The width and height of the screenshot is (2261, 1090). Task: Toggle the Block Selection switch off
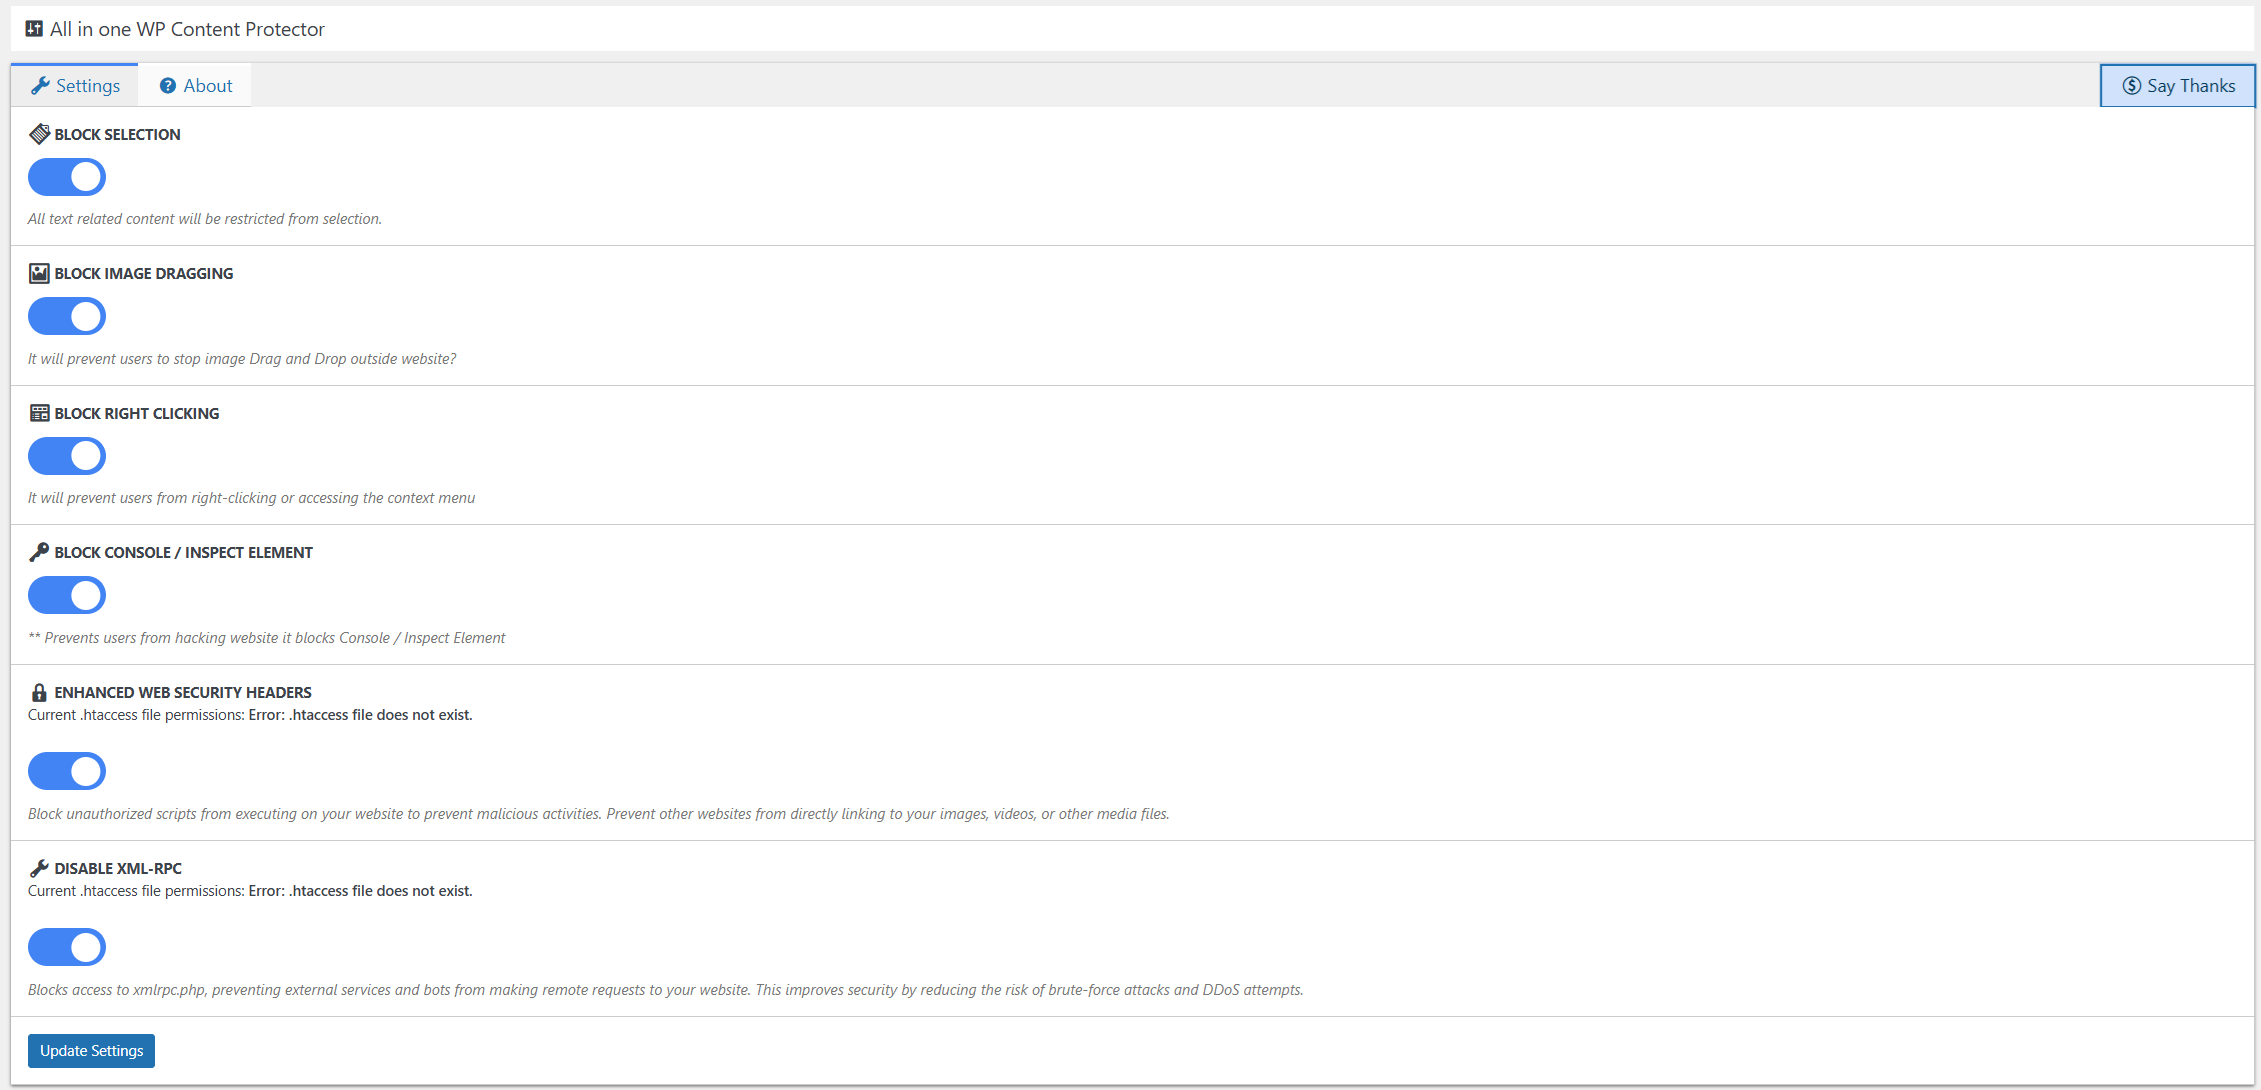pos(67,177)
